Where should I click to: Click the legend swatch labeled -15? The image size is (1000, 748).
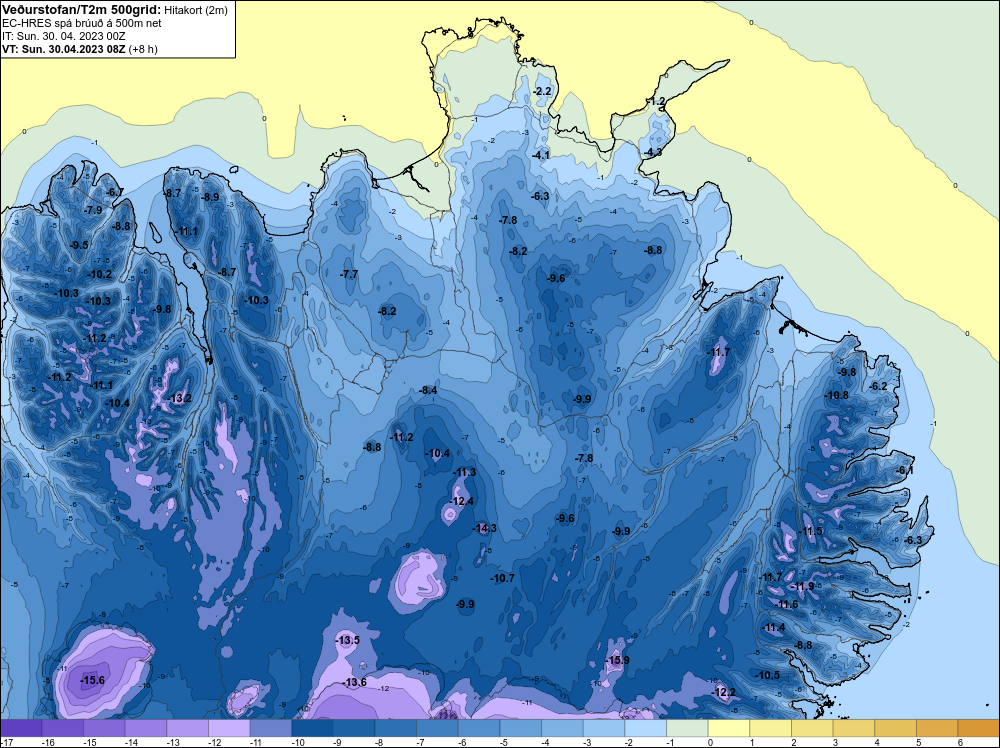[104, 728]
